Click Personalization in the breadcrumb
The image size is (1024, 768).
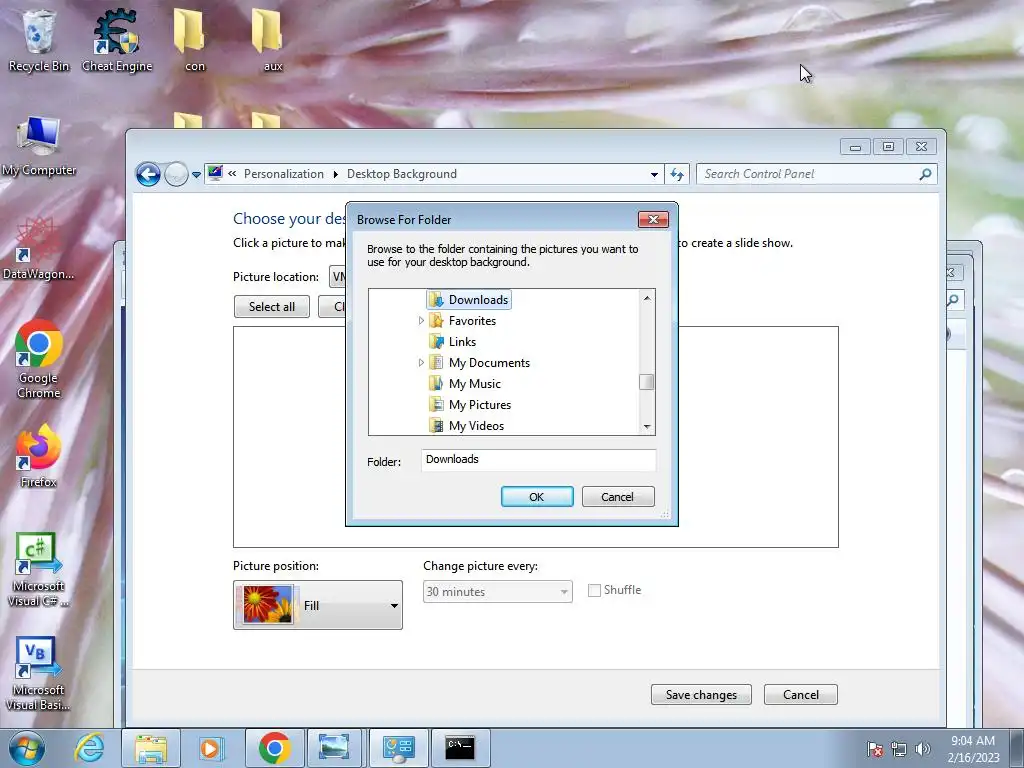pos(284,174)
